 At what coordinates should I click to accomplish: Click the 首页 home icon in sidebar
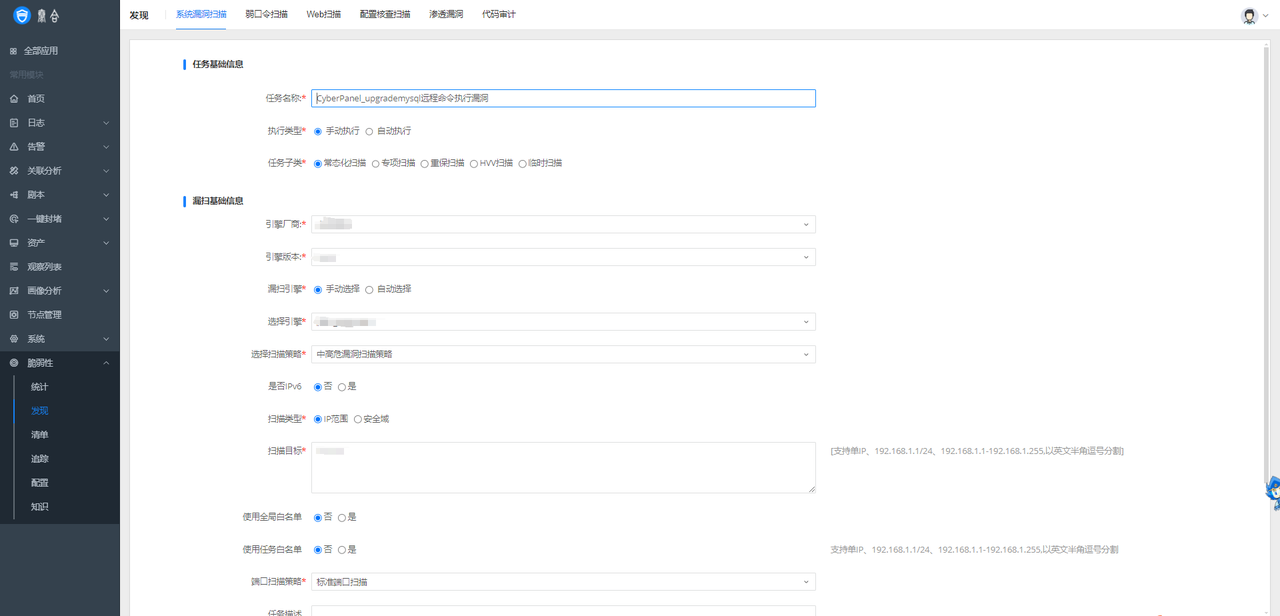pos(14,99)
